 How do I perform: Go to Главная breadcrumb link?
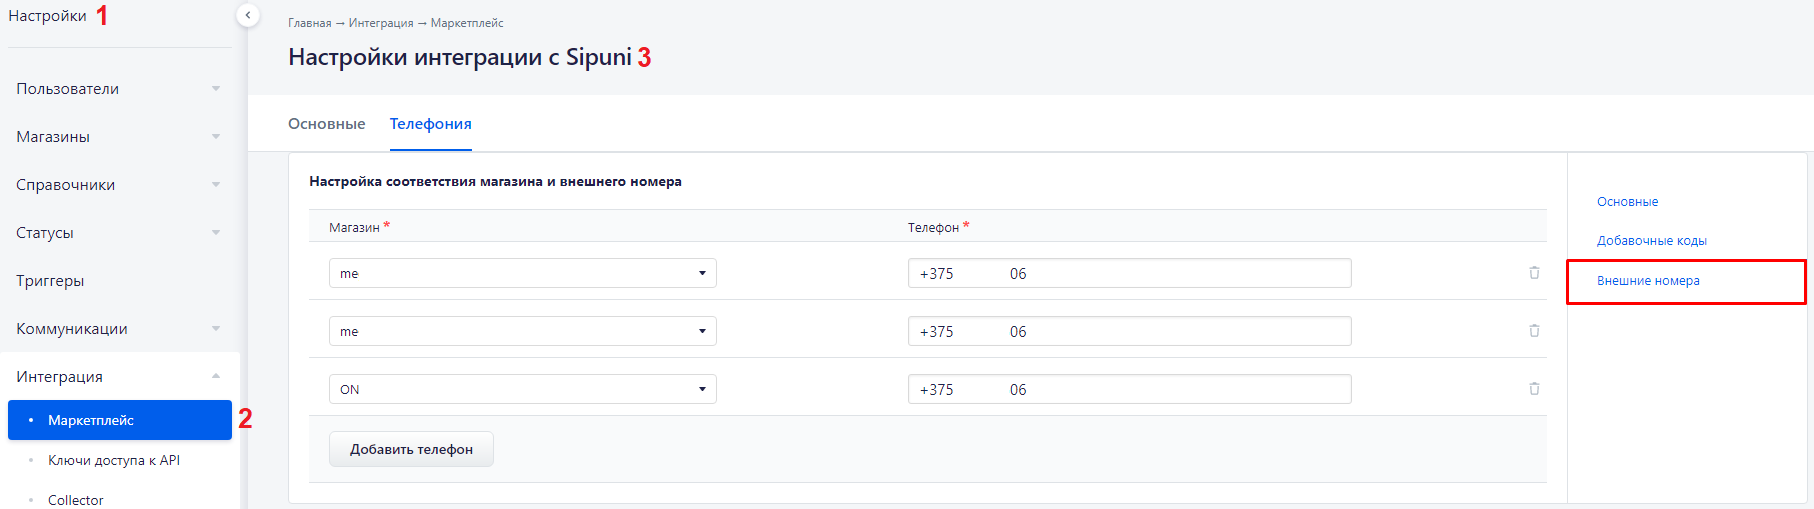click(310, 23)
